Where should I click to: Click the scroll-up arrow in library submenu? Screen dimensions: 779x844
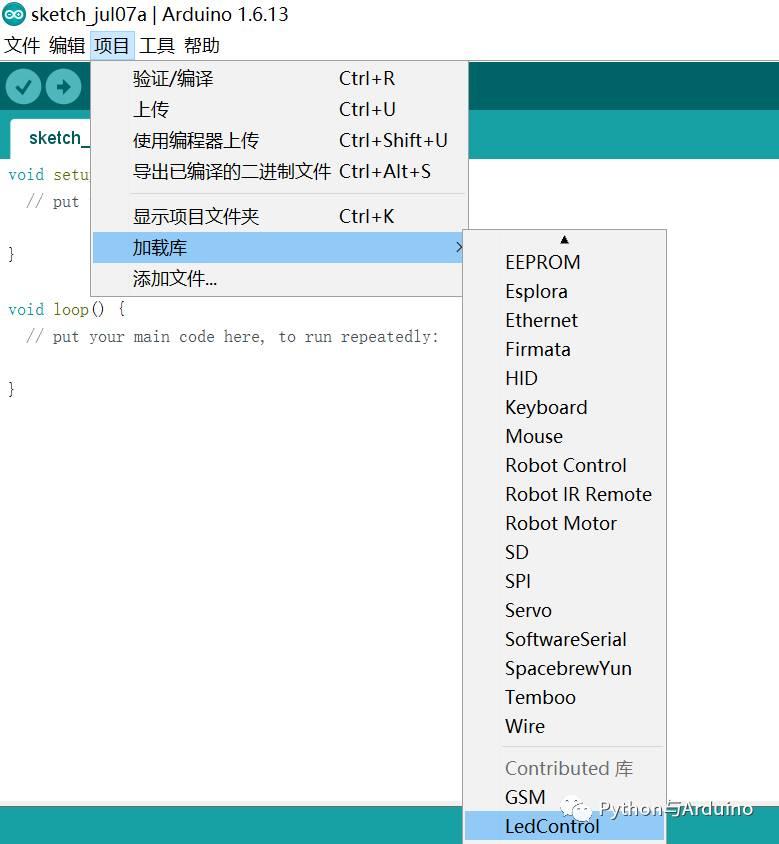point(564,240)
